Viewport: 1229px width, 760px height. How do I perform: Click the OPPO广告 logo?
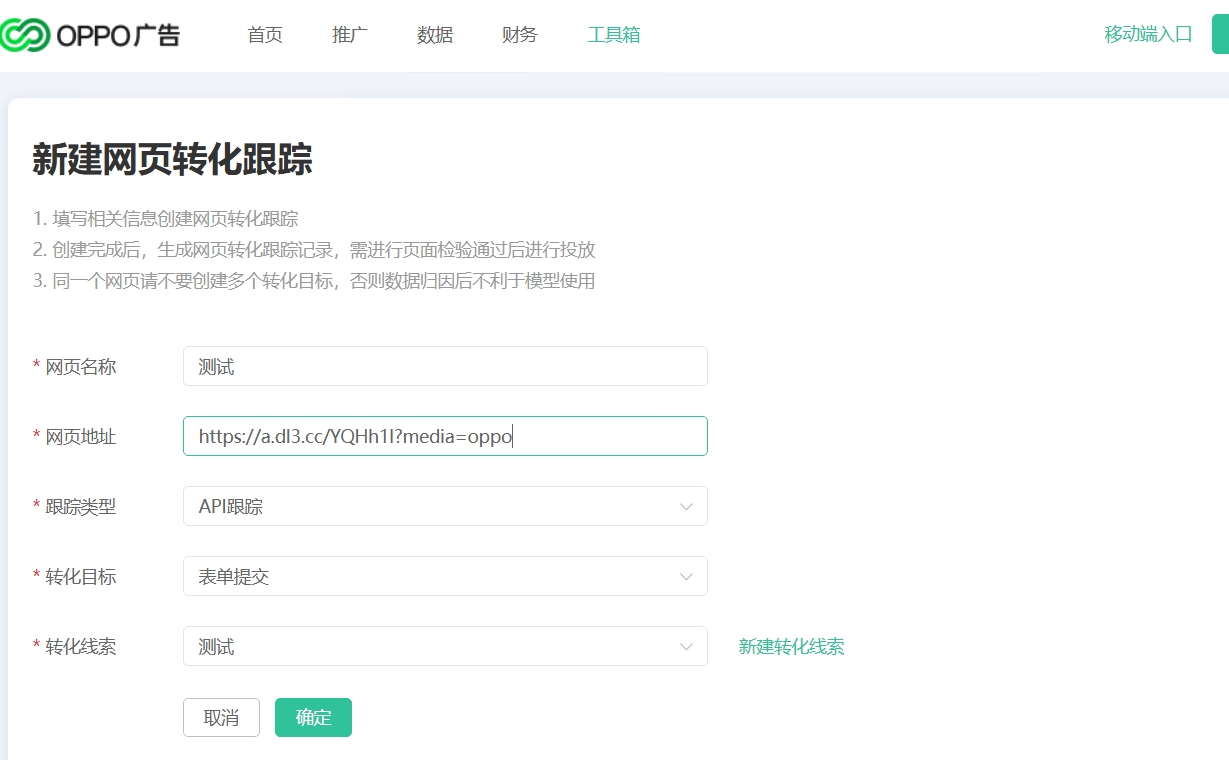tap(90, 35)
